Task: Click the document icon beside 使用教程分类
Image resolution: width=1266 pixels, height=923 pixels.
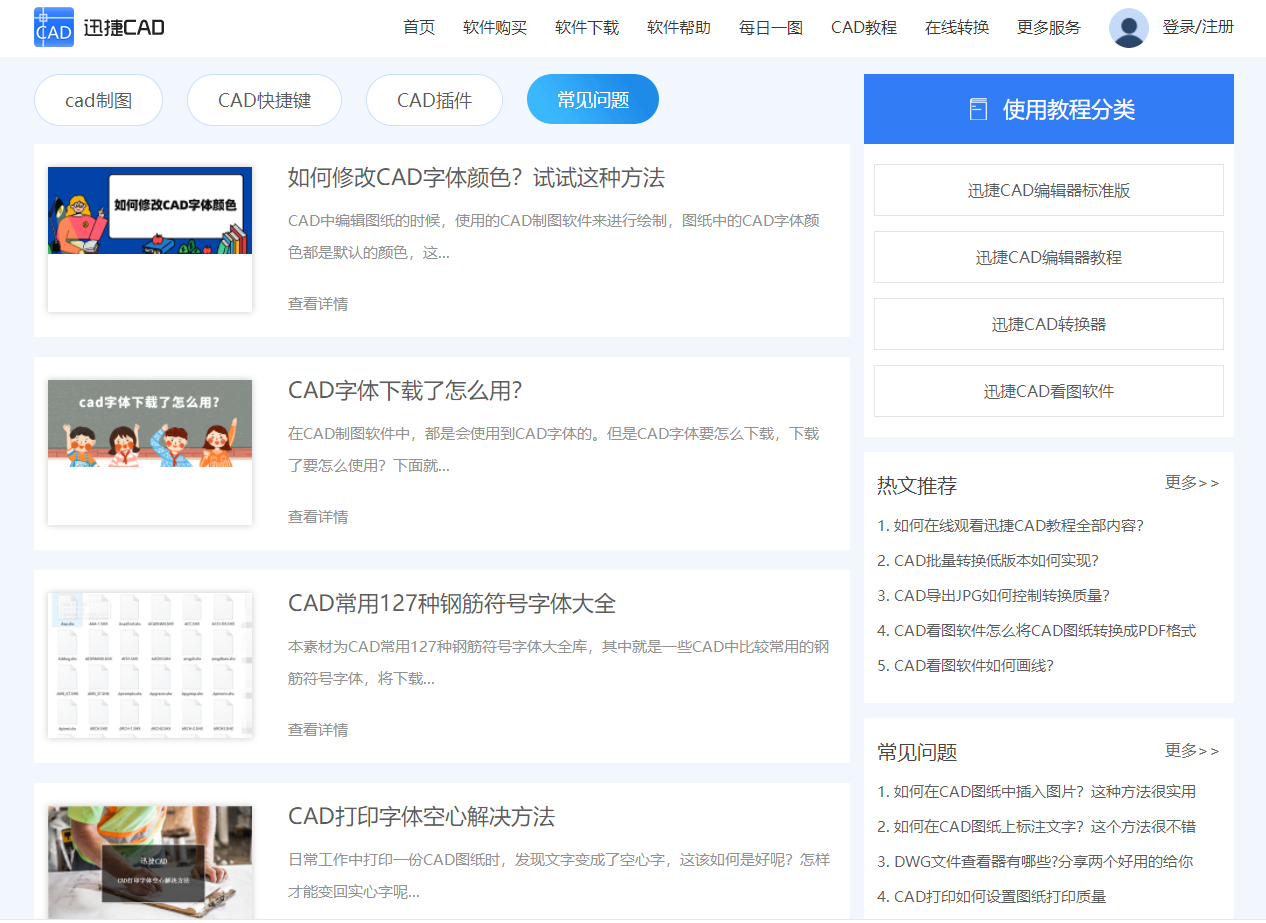Action: (978, 110)
